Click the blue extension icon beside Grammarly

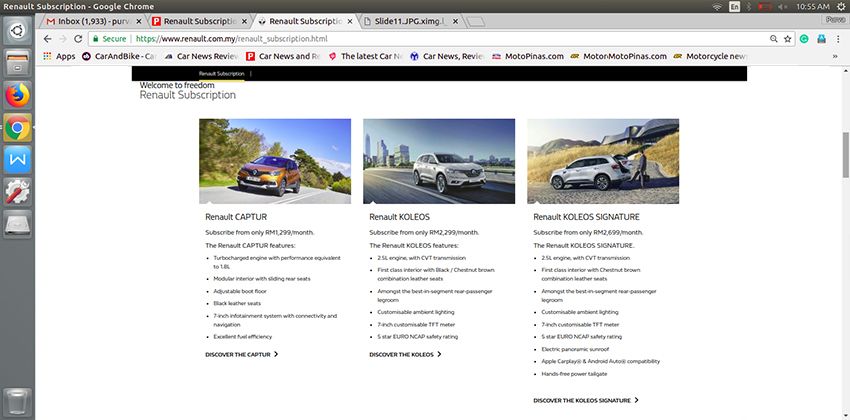click(821, 39)
